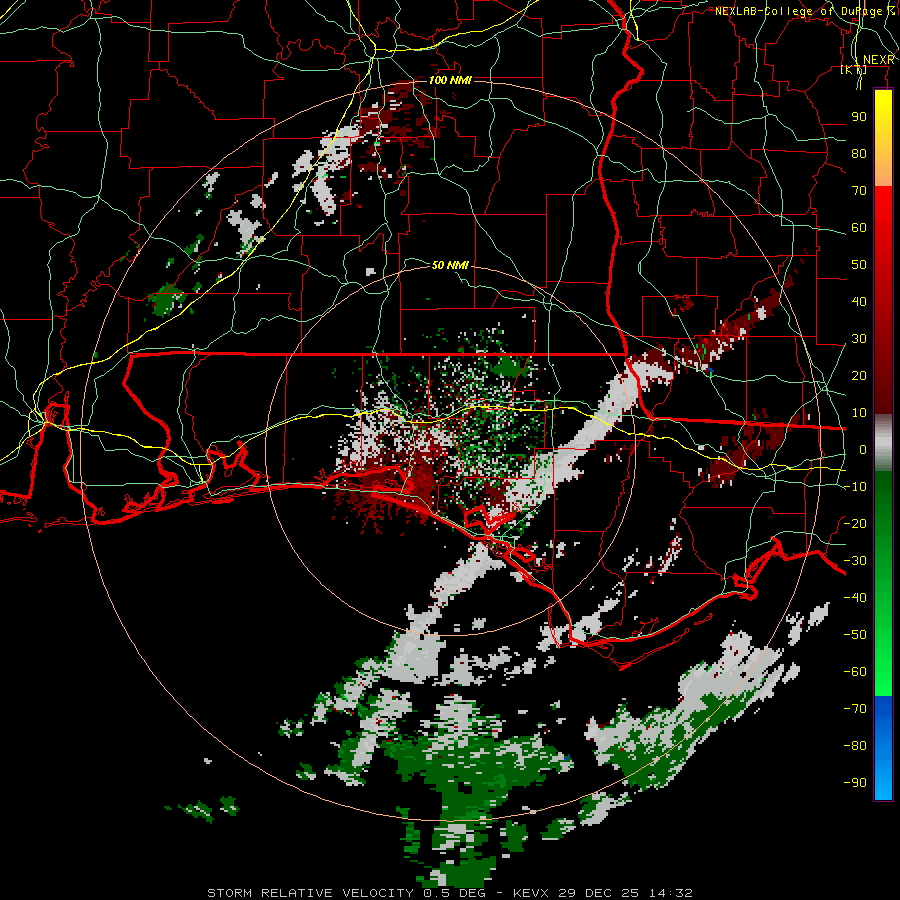The height and width of the screenshot is (900, 900).
Task: Click the bright green segment of velocity scale
Action: 883,649
